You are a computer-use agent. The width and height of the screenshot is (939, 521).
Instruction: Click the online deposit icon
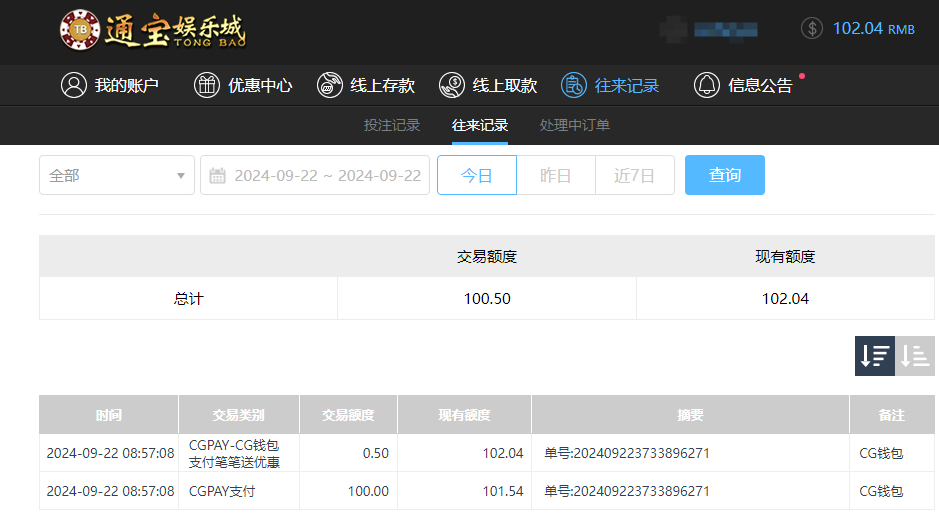(x=330, y=85)
